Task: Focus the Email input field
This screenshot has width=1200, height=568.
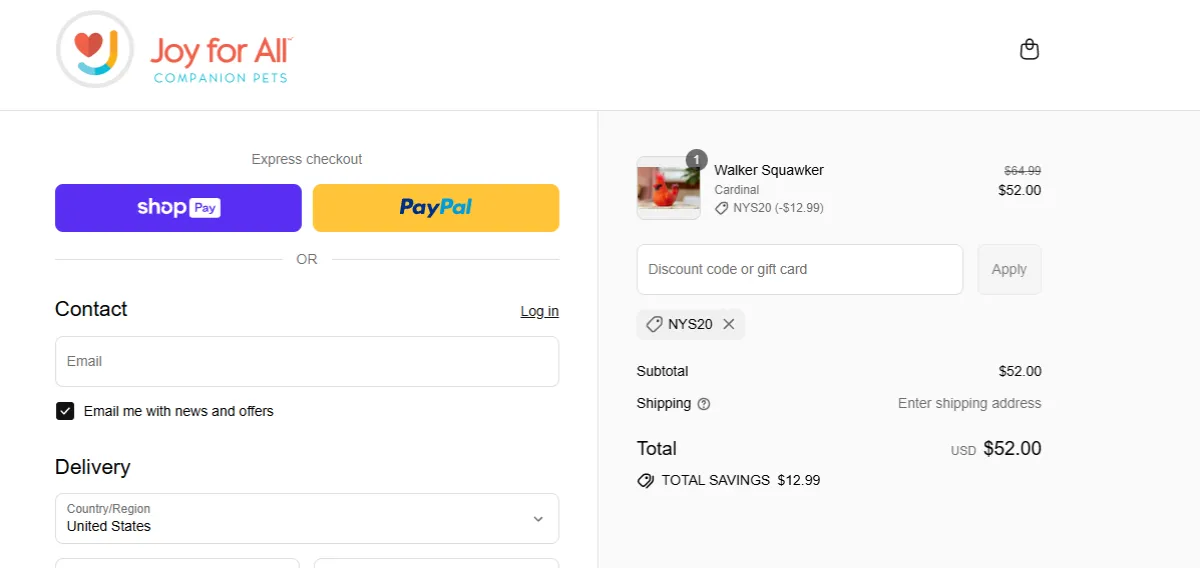Action: click(x=307, y=361)
